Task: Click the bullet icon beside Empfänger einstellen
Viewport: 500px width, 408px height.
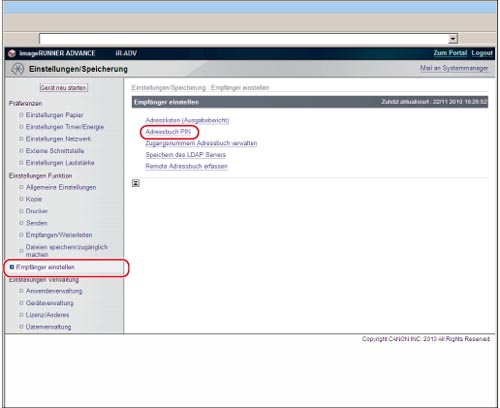Action: click(12, 267)
